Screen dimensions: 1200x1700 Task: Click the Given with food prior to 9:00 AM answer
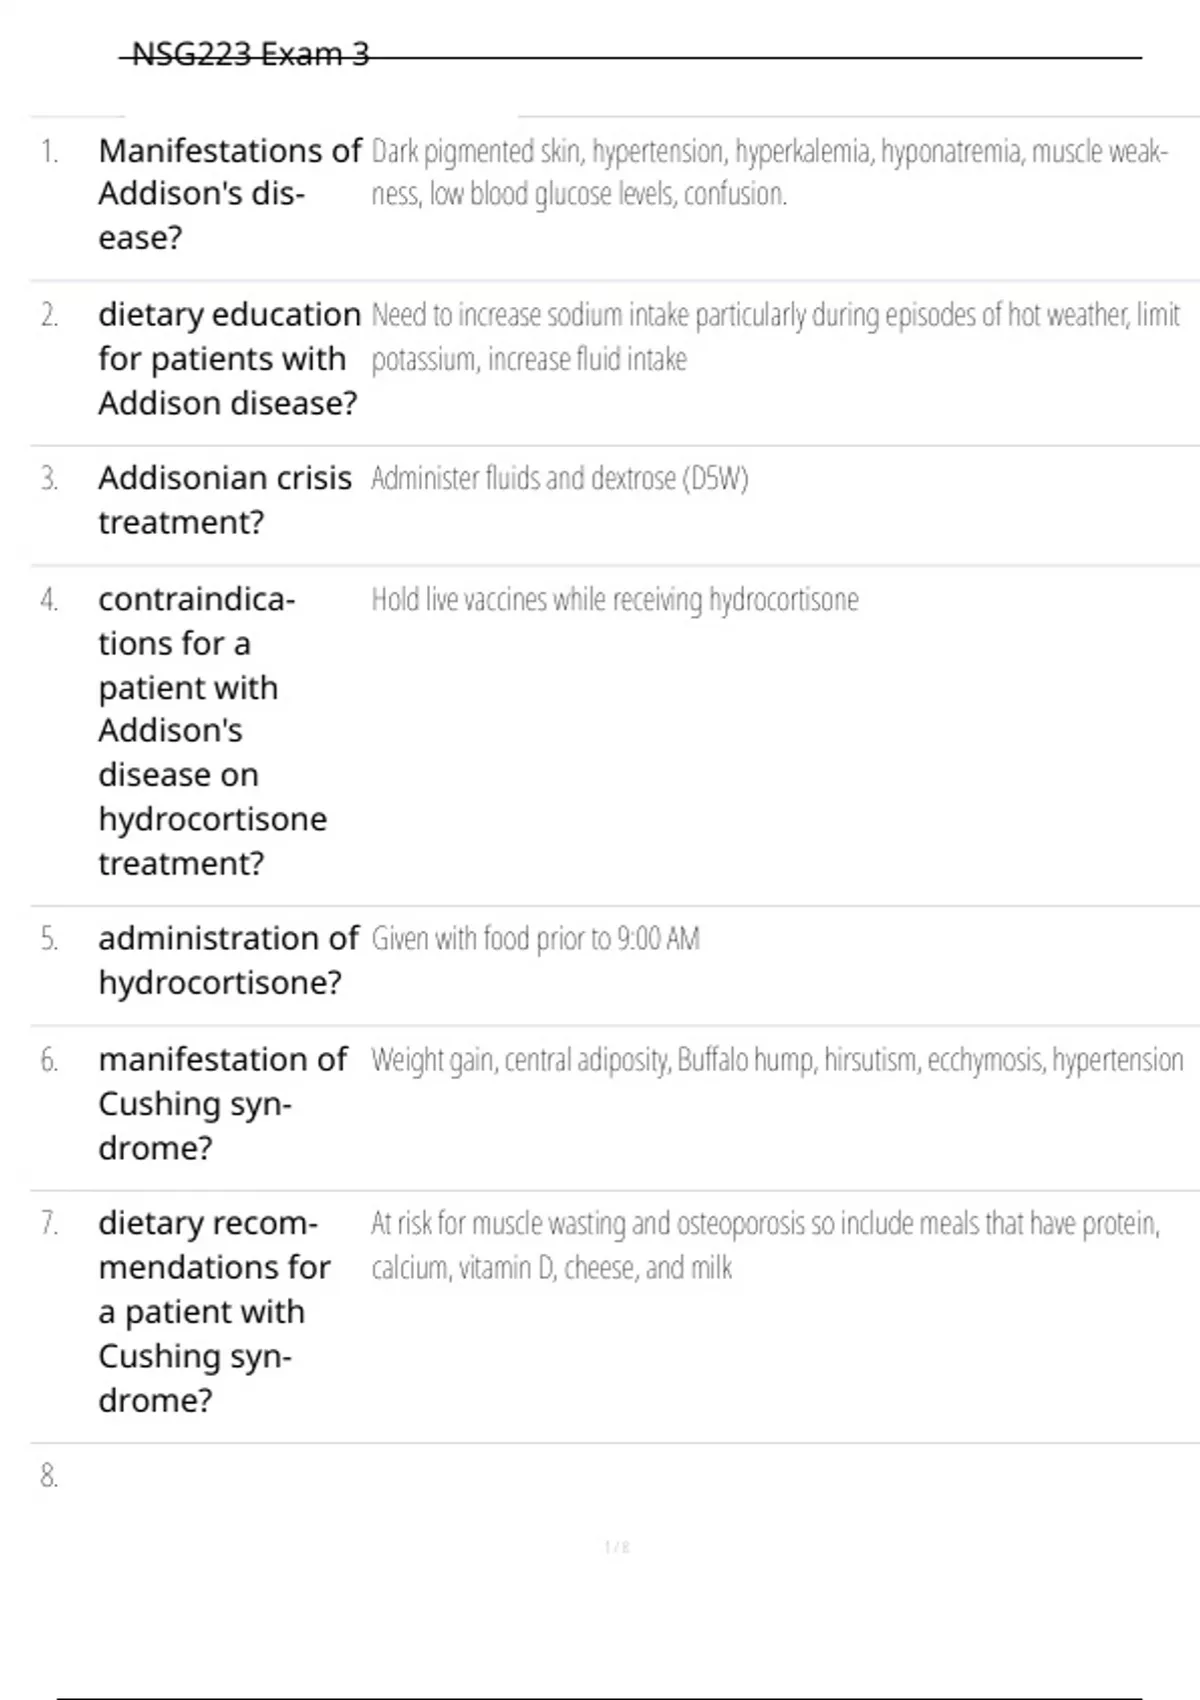coord(535,939)
